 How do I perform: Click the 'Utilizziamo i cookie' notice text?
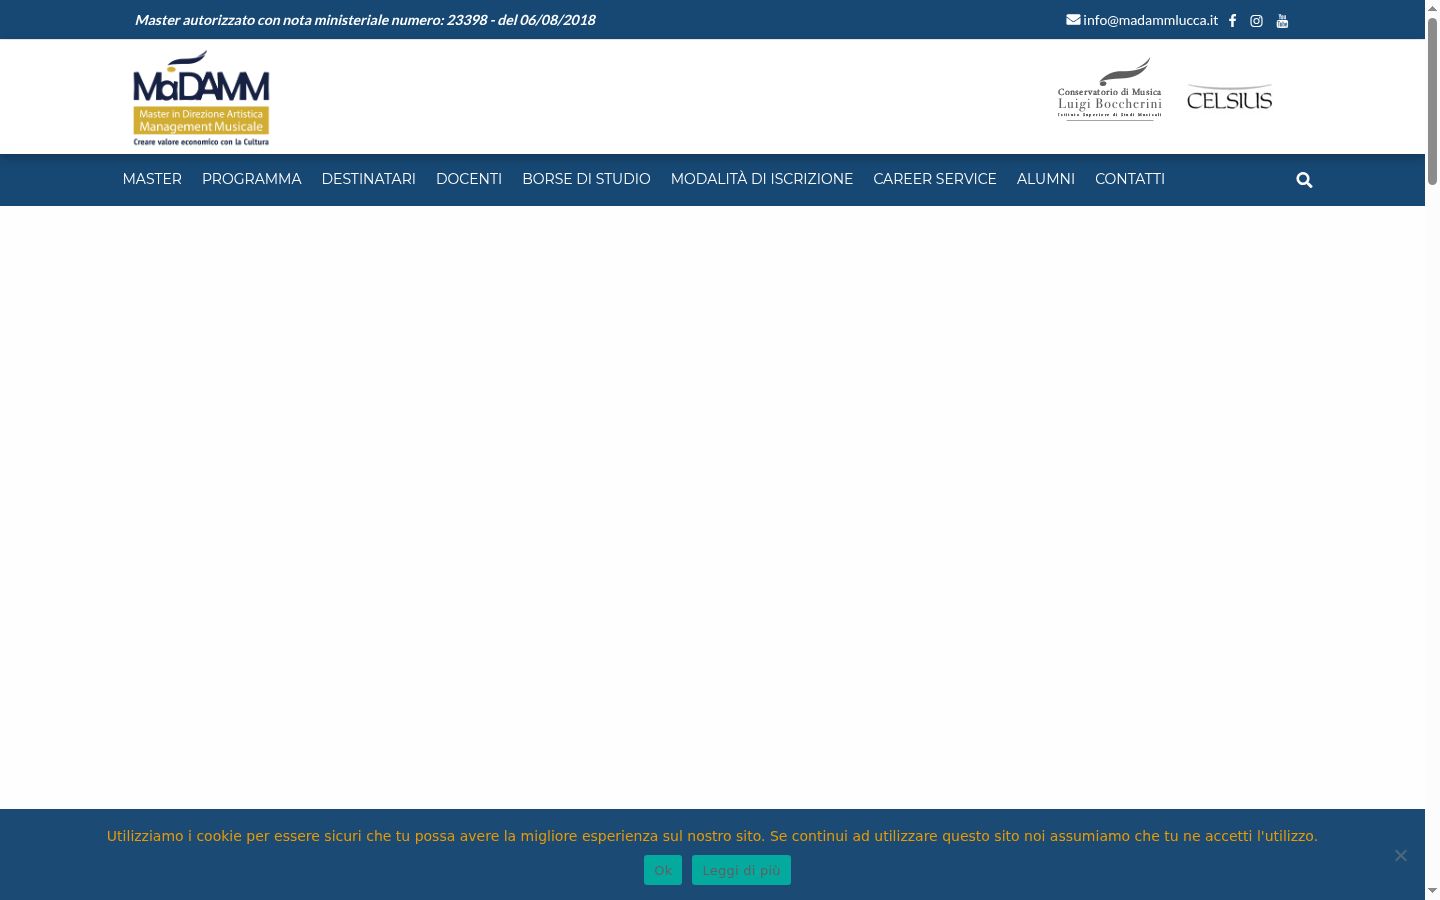712,836
